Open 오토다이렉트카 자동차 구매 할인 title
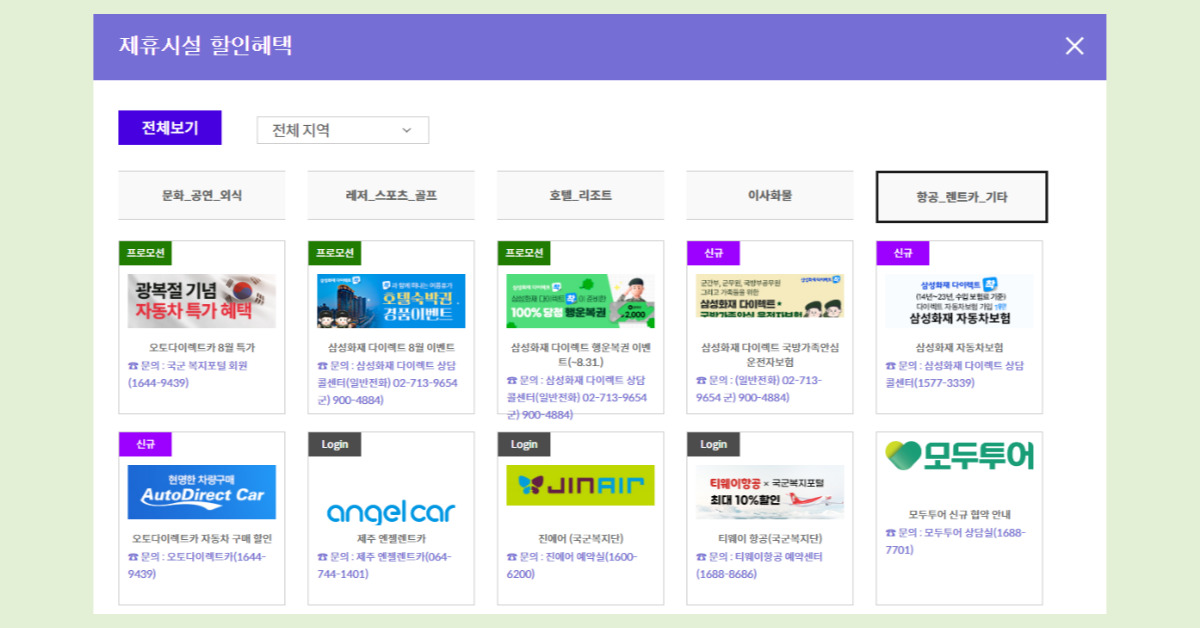Screen dimensions: 1200x628 coord(202,539)
